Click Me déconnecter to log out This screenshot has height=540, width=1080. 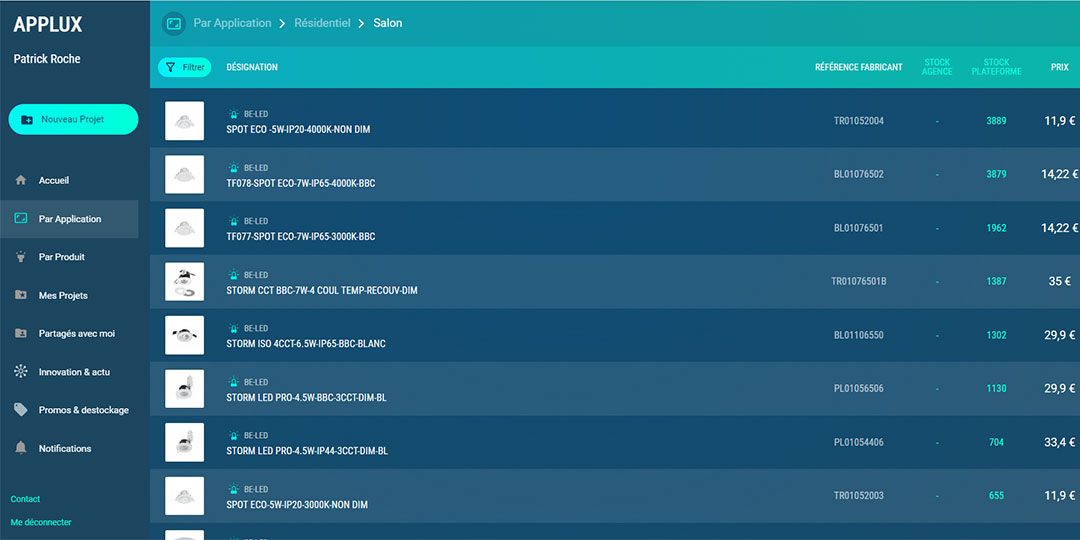tap(41, 523)
